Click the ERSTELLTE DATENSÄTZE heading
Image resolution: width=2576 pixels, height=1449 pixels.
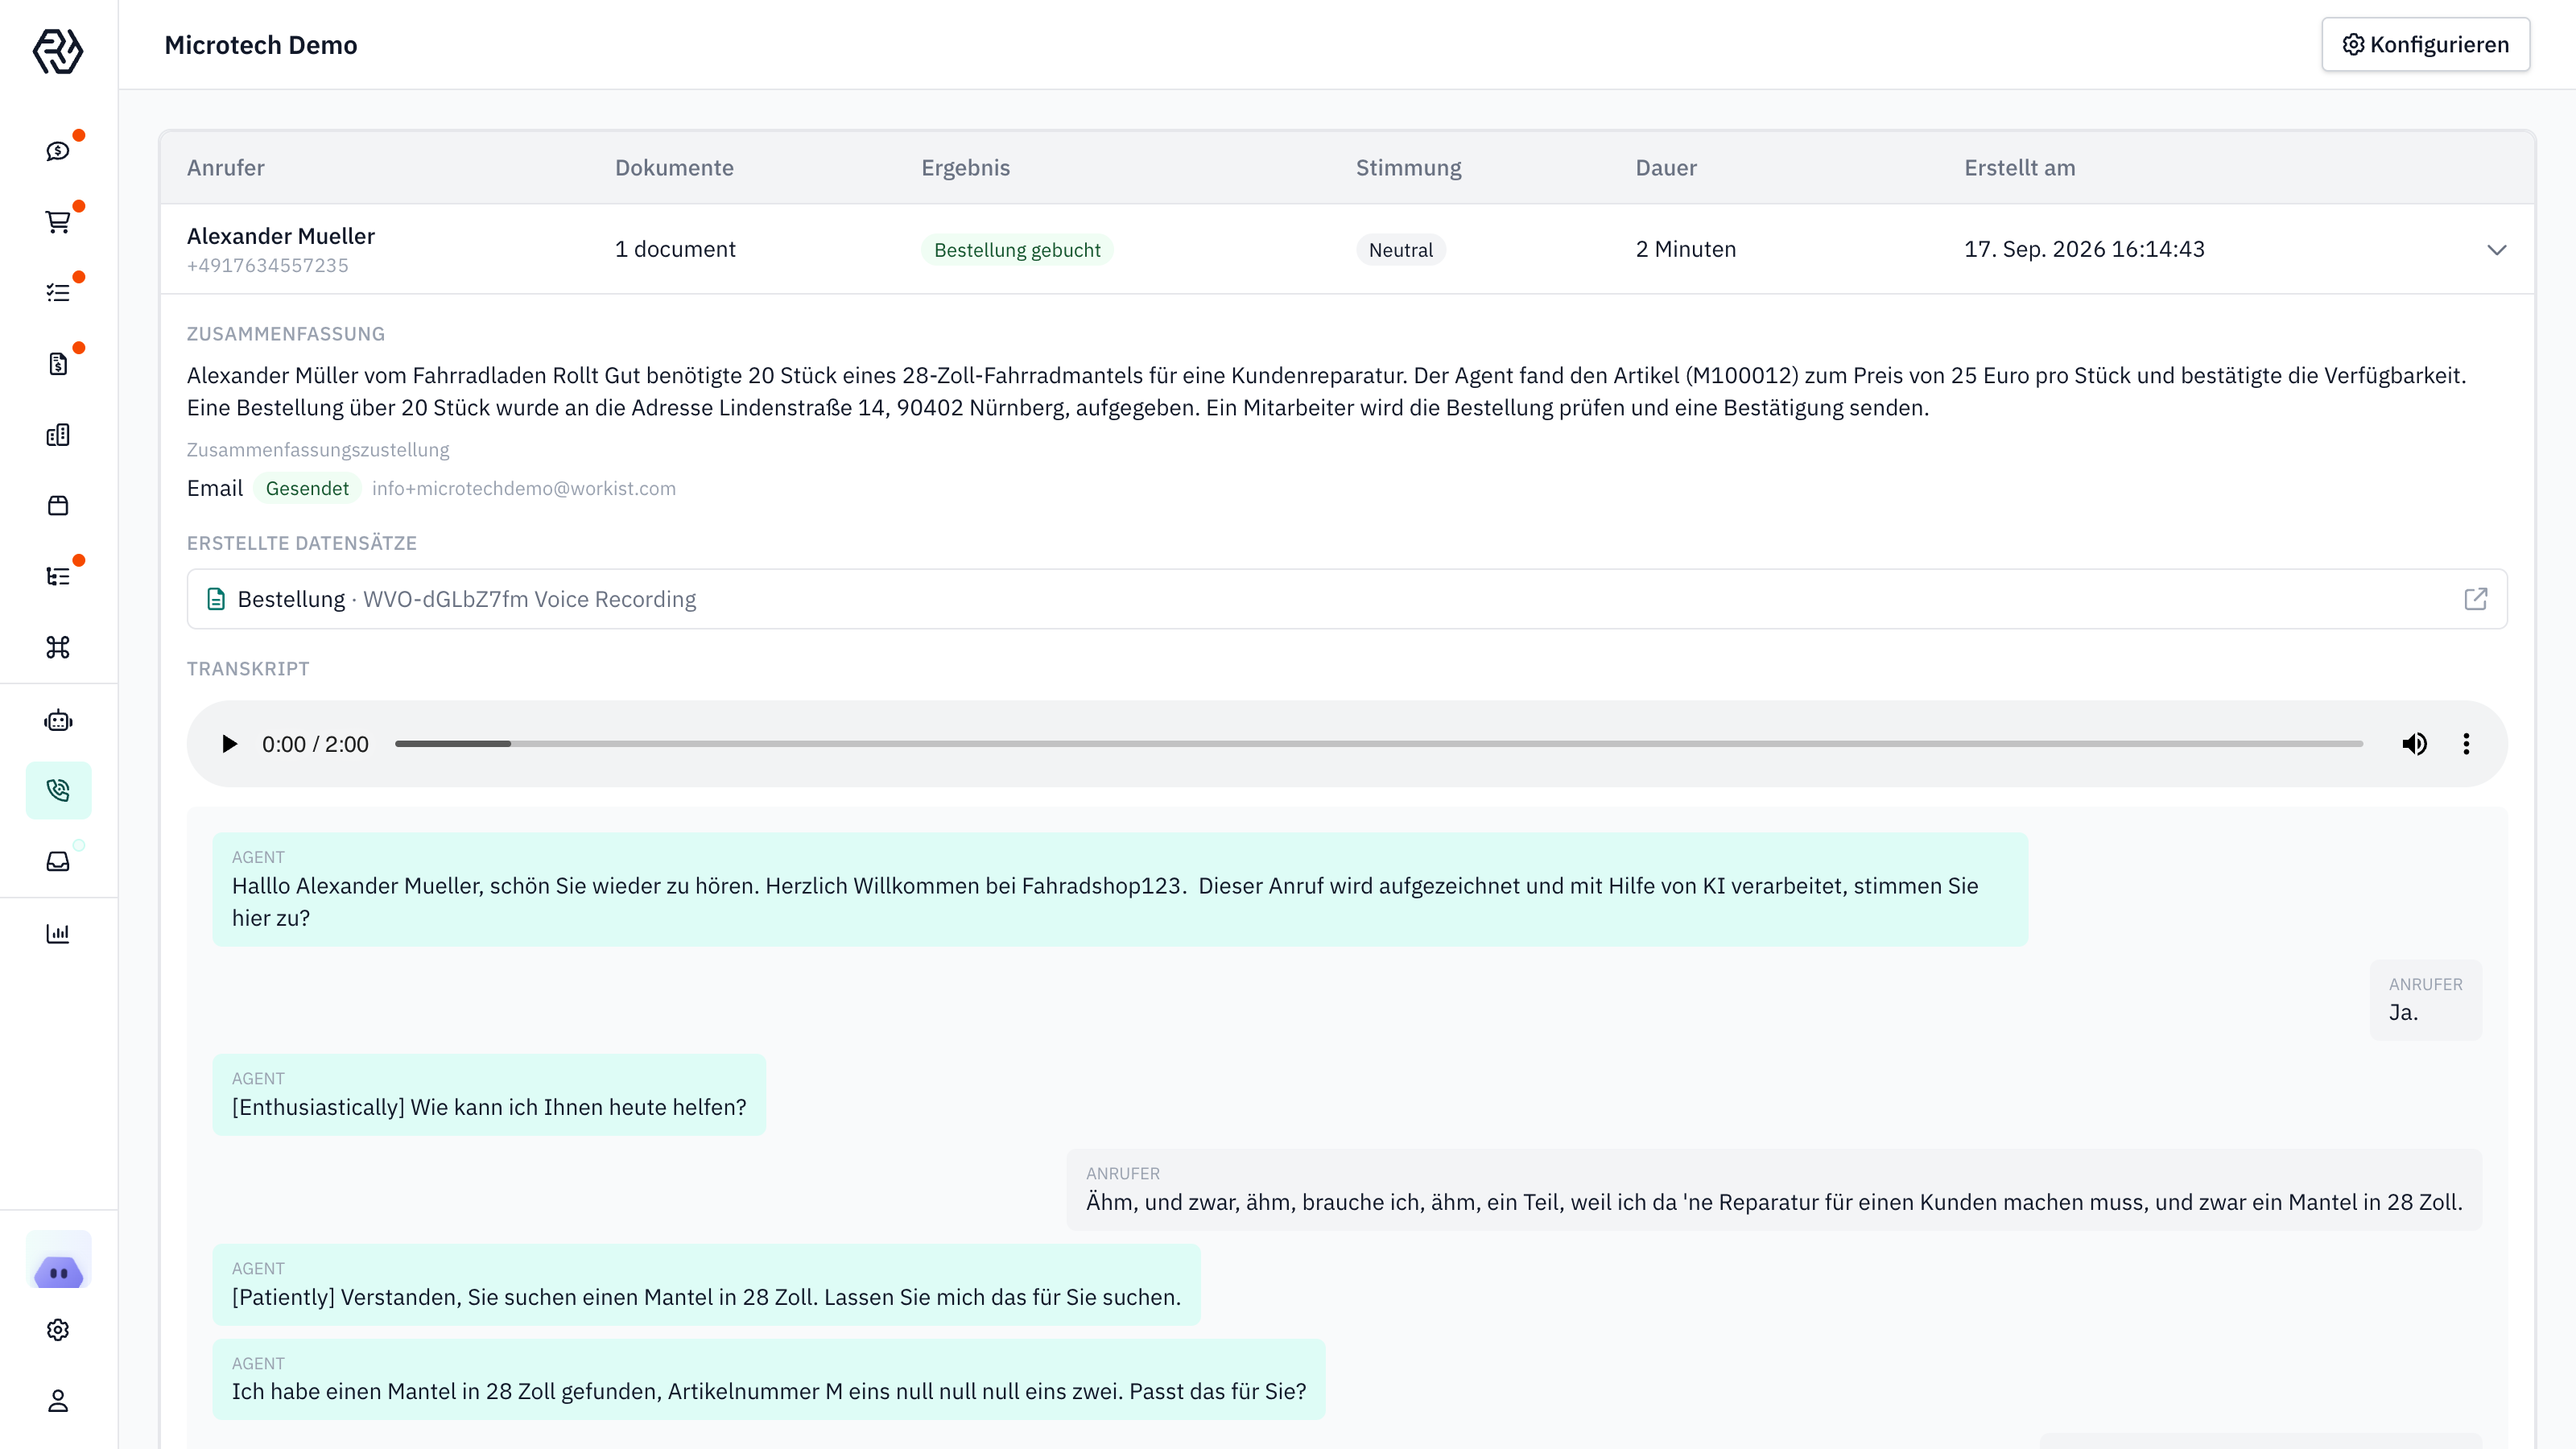pos(302,543)
